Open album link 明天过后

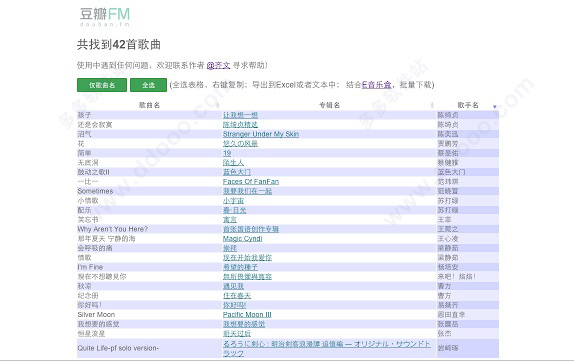click(237, 334)
